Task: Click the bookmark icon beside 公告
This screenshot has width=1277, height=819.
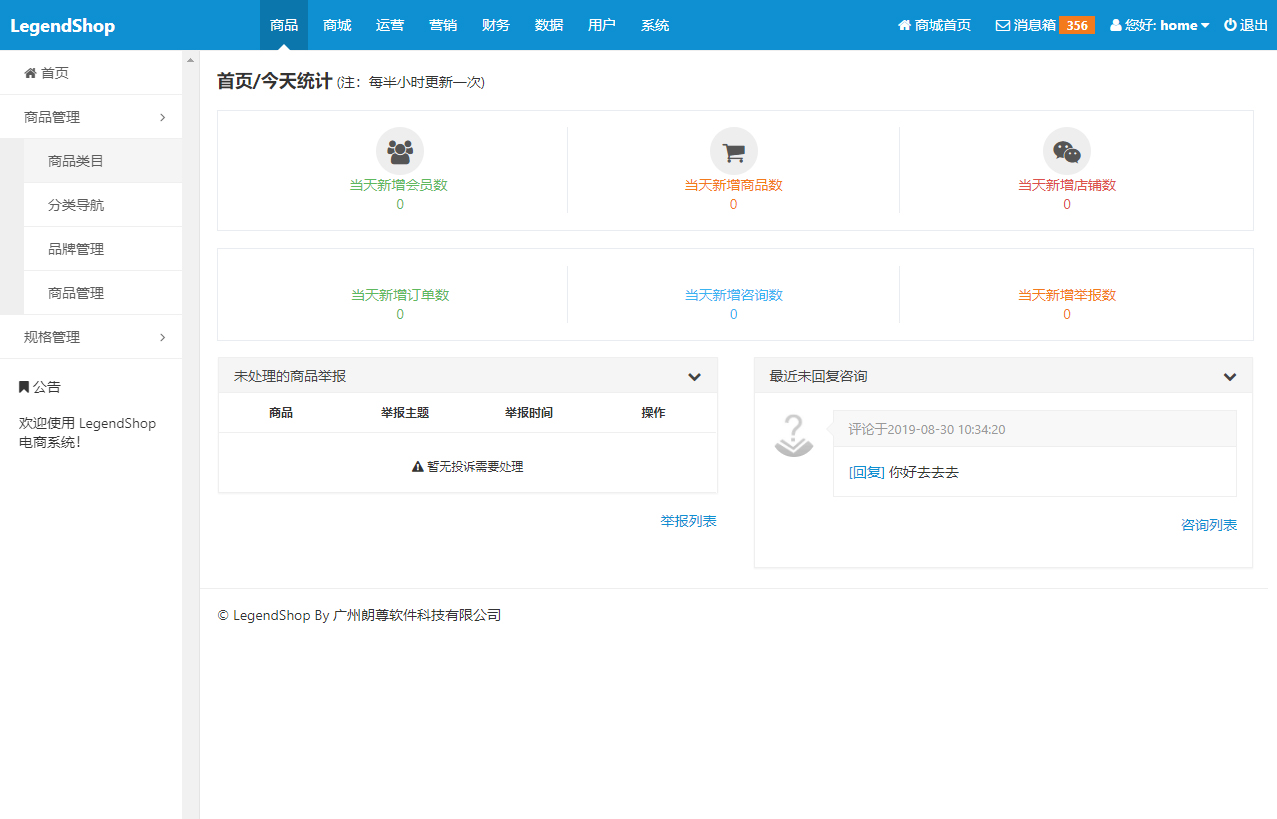Action: tap(24, 387)
